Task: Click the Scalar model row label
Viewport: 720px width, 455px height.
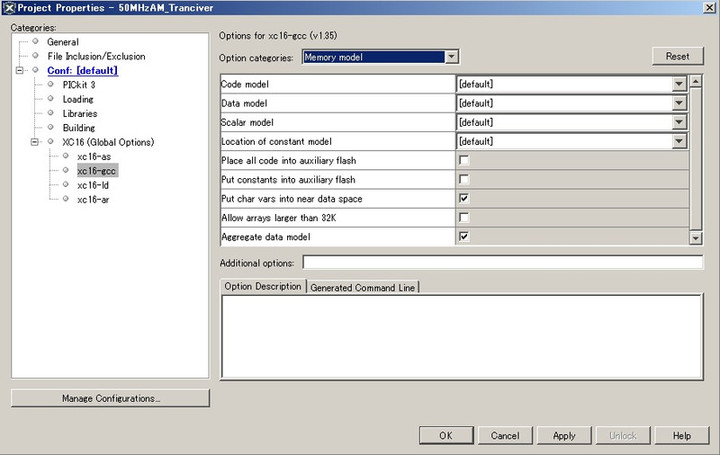Action: click(x=247, y=122)
